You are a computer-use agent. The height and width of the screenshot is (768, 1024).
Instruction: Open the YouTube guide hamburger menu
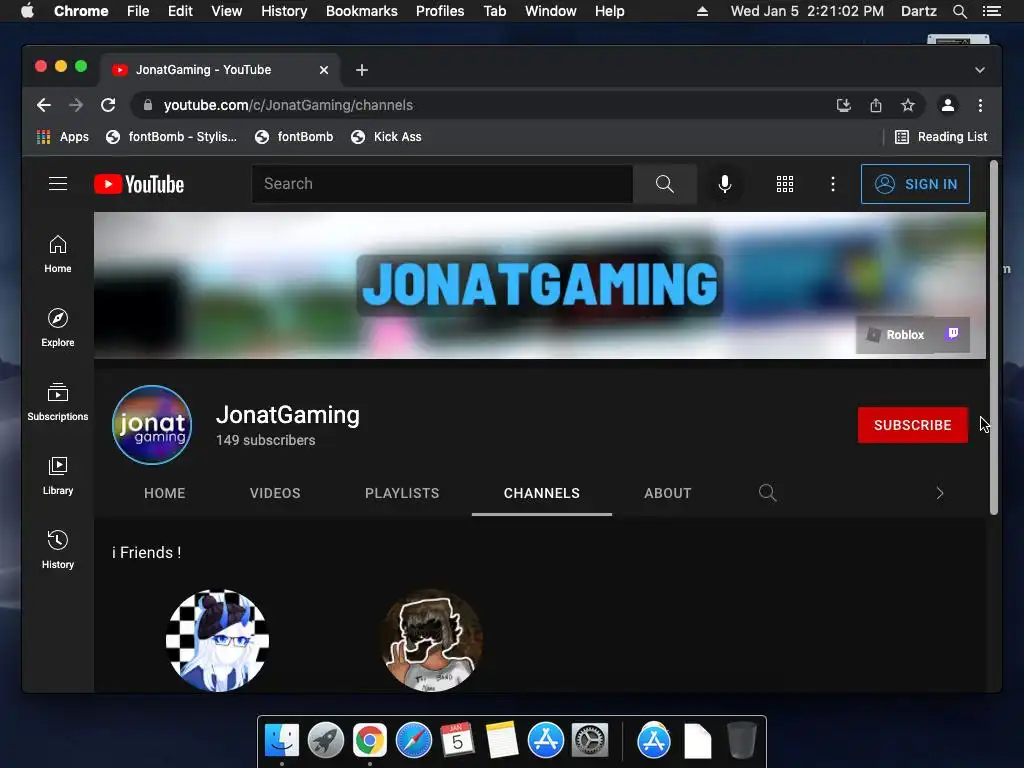(58, 184)
